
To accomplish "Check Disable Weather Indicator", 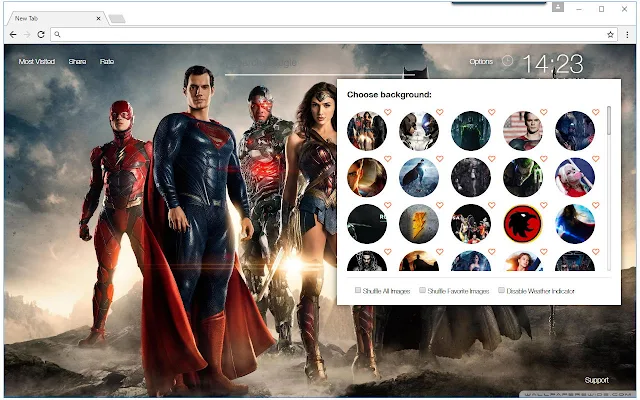I will point(501,290).
